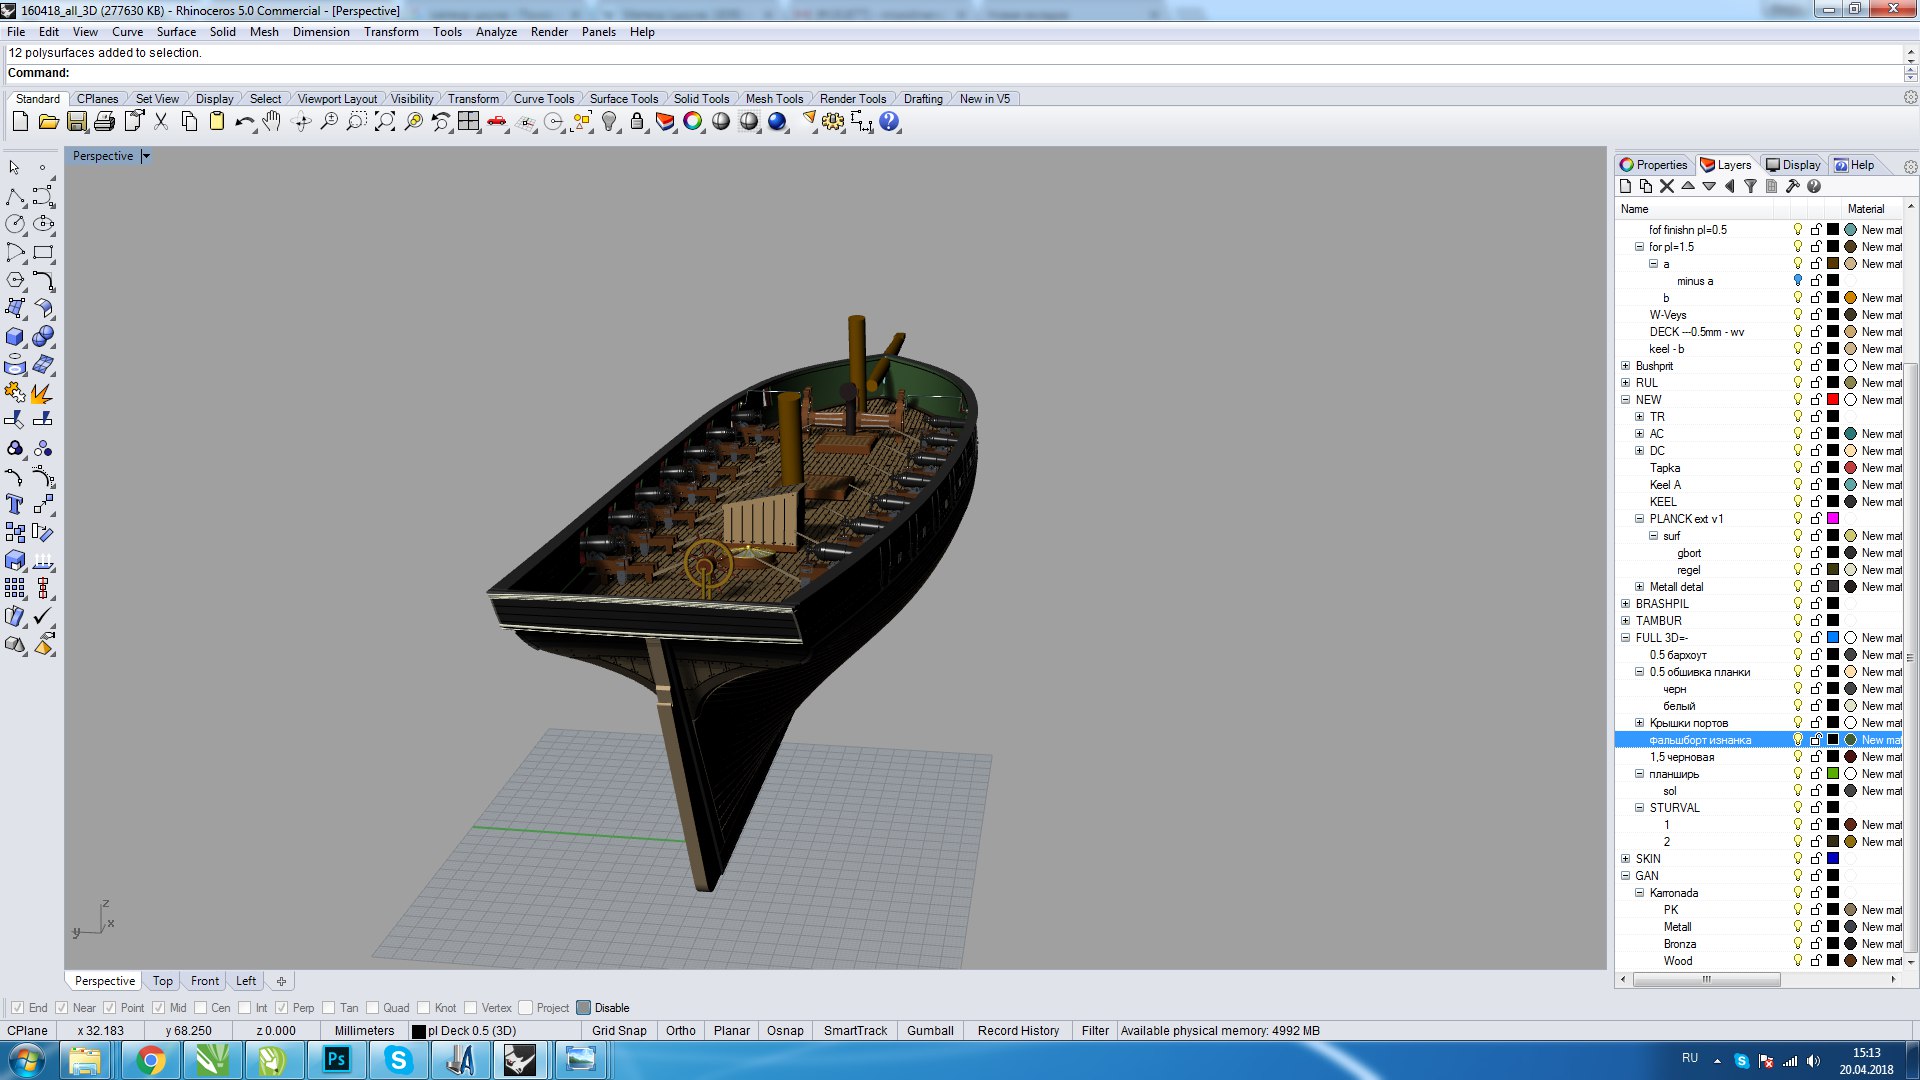The image size is (1920, 1080).
Task: Open Photoshop from the Windows taskbar
Action: (x=336, y=1060)
